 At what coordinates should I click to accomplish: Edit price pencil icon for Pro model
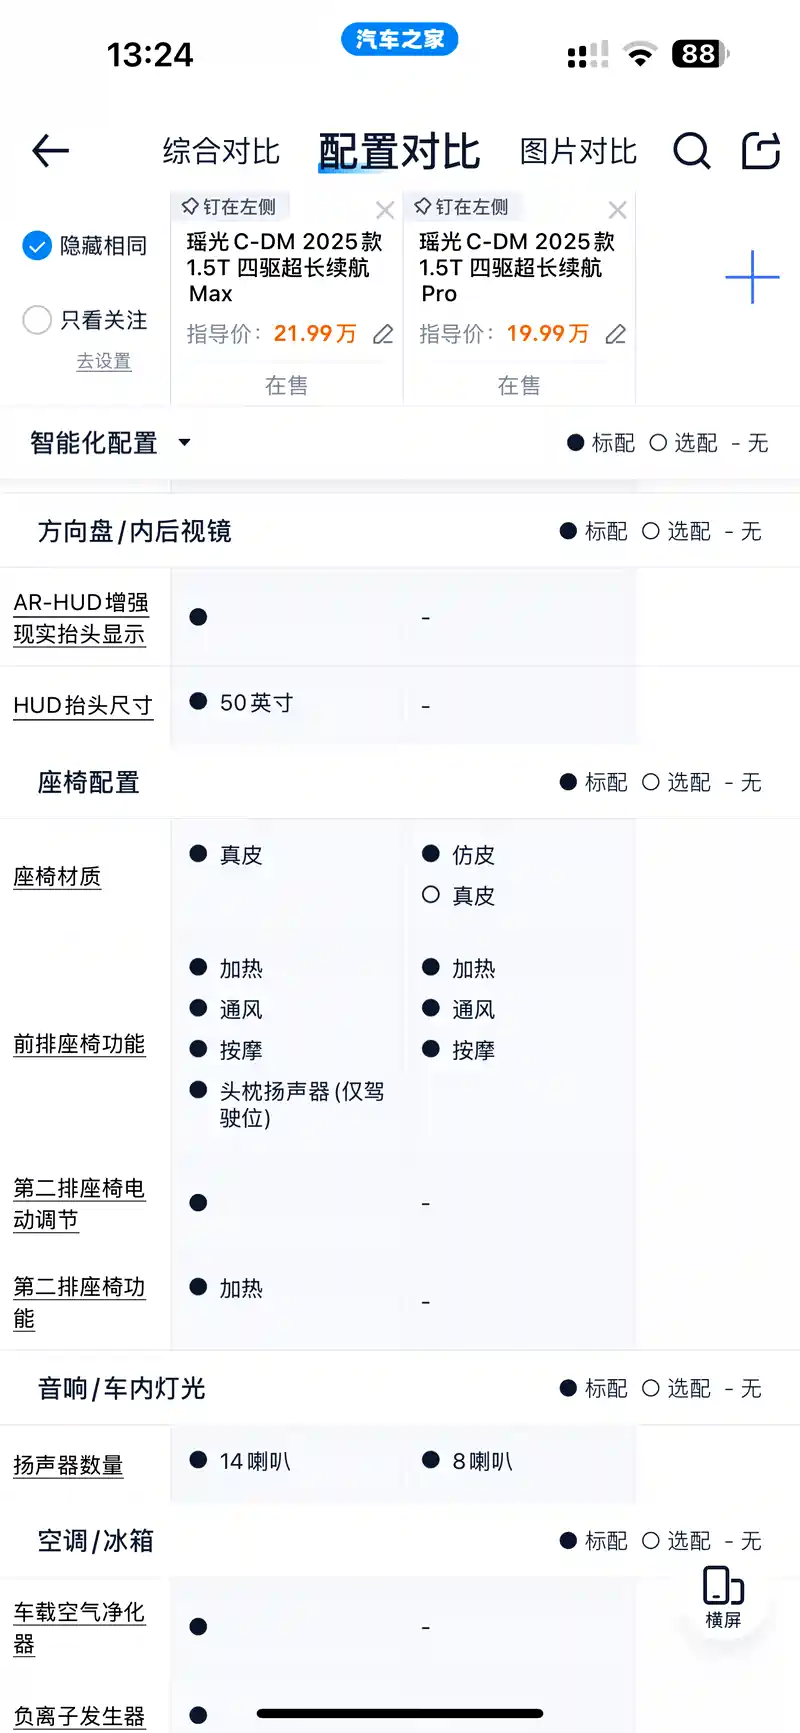tap(616, 334)
